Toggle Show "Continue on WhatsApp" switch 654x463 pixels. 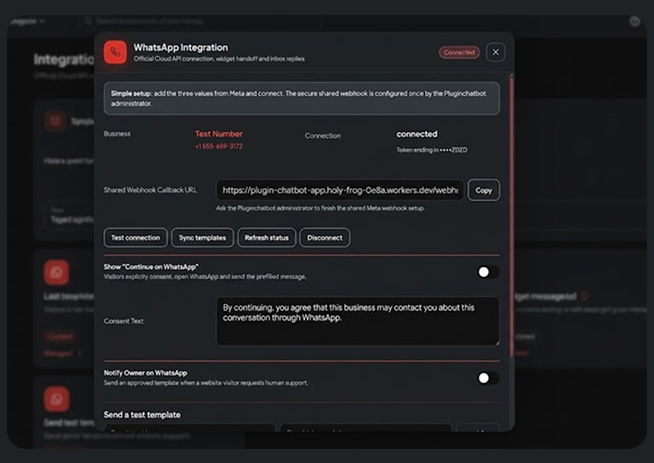pos(488,272)
